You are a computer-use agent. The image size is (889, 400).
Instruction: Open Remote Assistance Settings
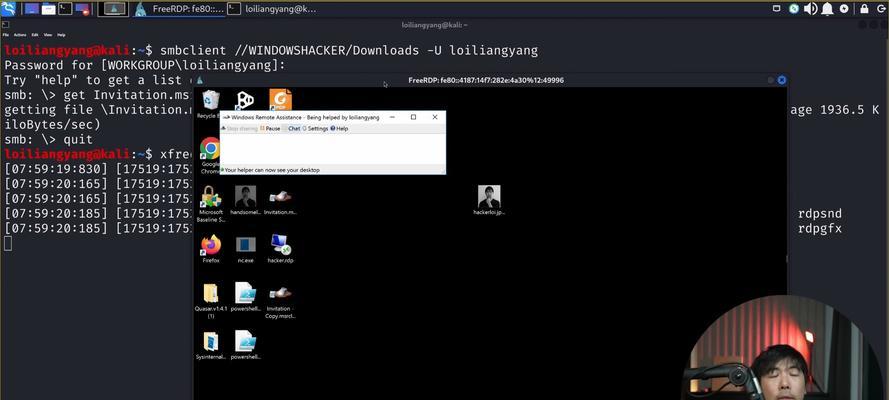(315, 129)
